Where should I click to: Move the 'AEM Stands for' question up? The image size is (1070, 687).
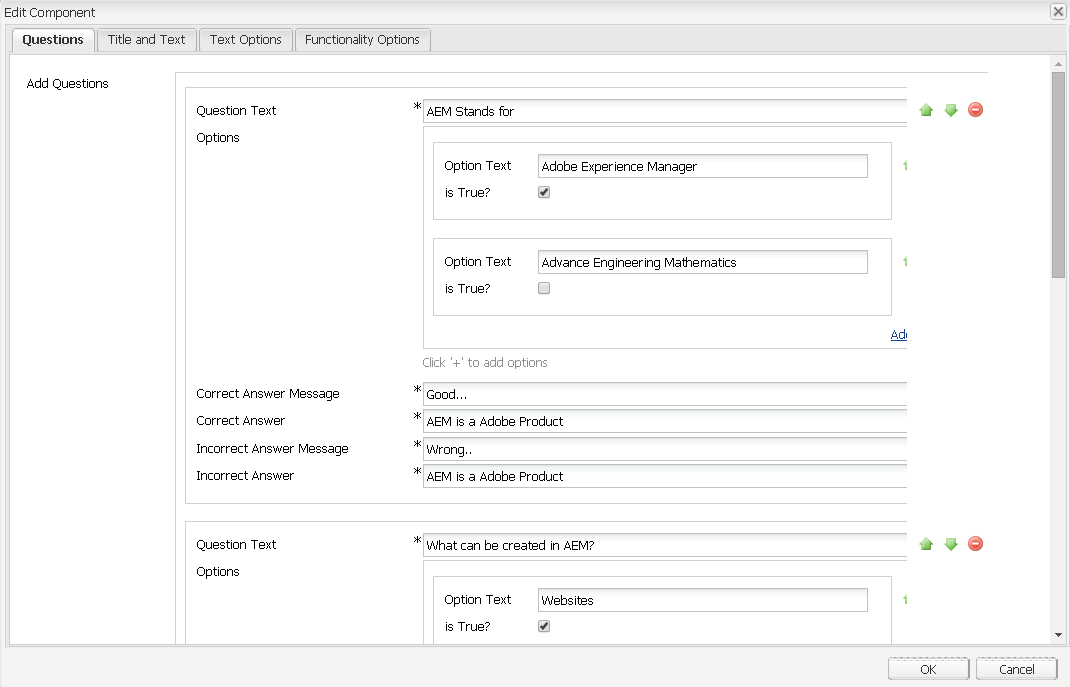coord(926,110)
